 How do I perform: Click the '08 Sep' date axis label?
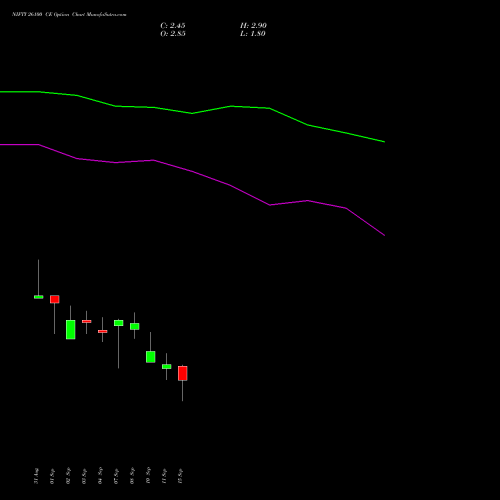click(x=132, y=476)
